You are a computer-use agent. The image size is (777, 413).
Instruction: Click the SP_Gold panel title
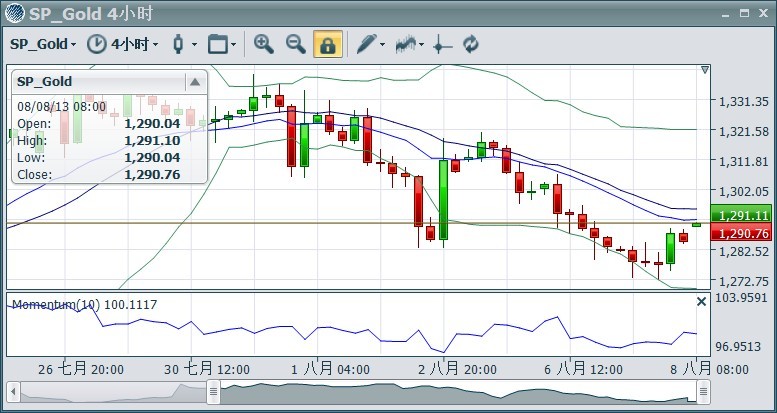(x=45, y=82)
